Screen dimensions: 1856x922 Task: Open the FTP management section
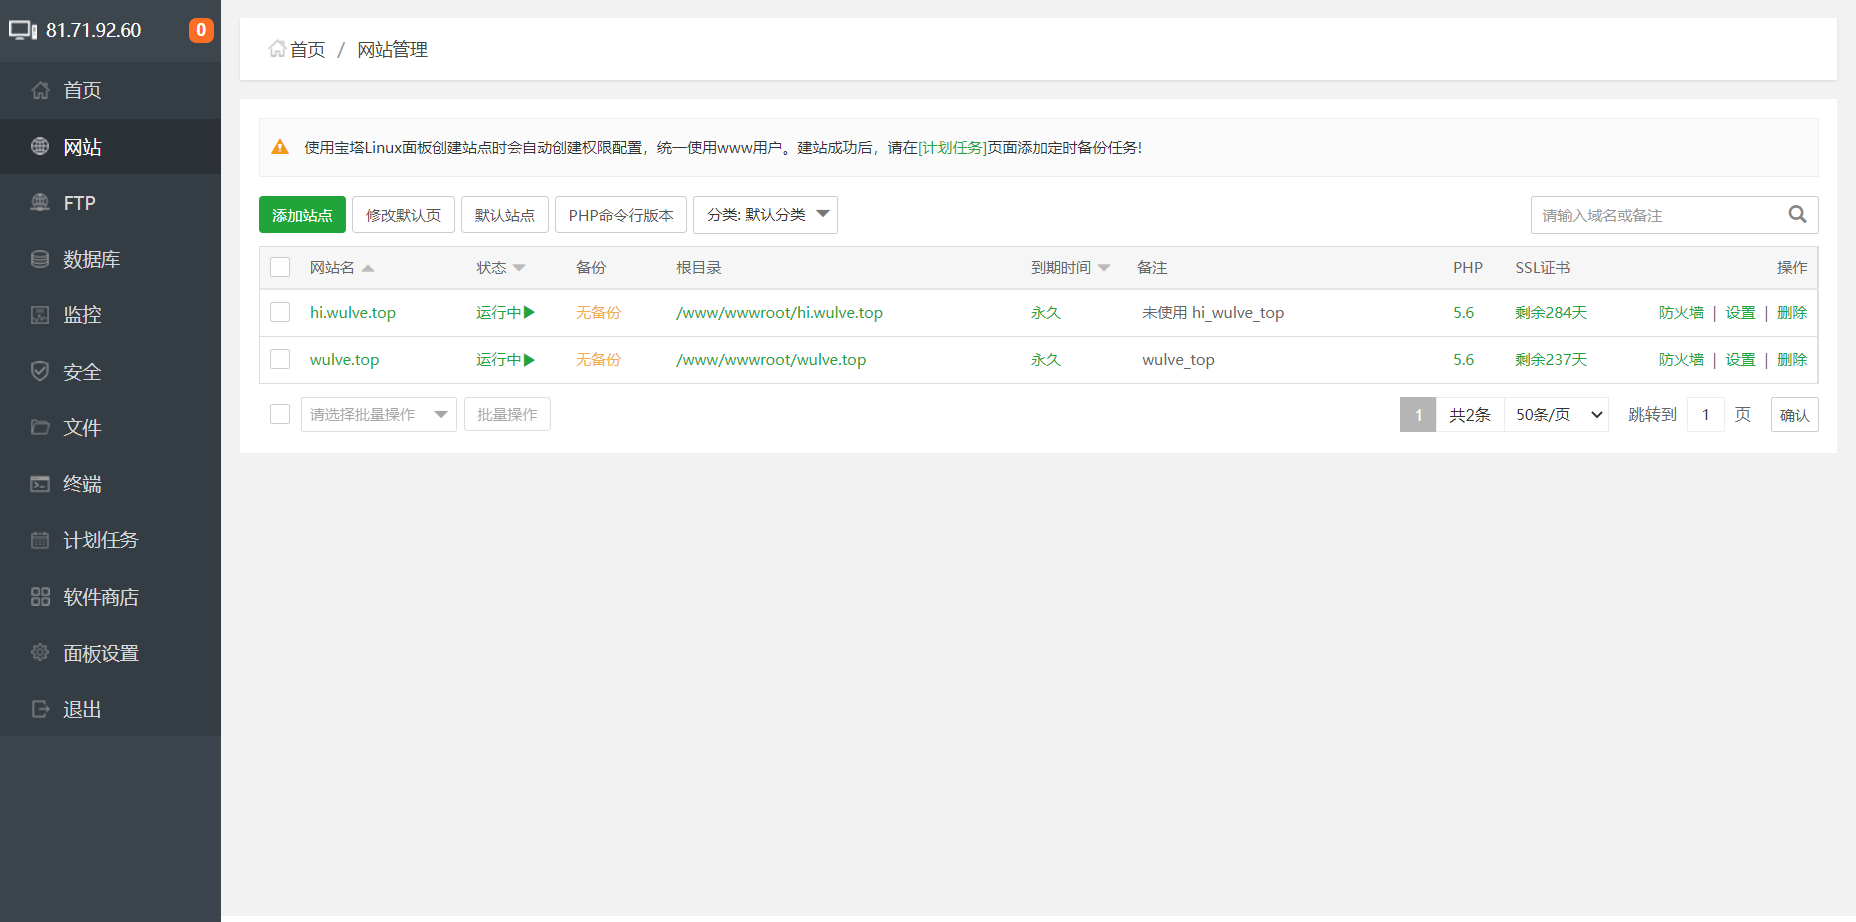(x=80, y=202)
